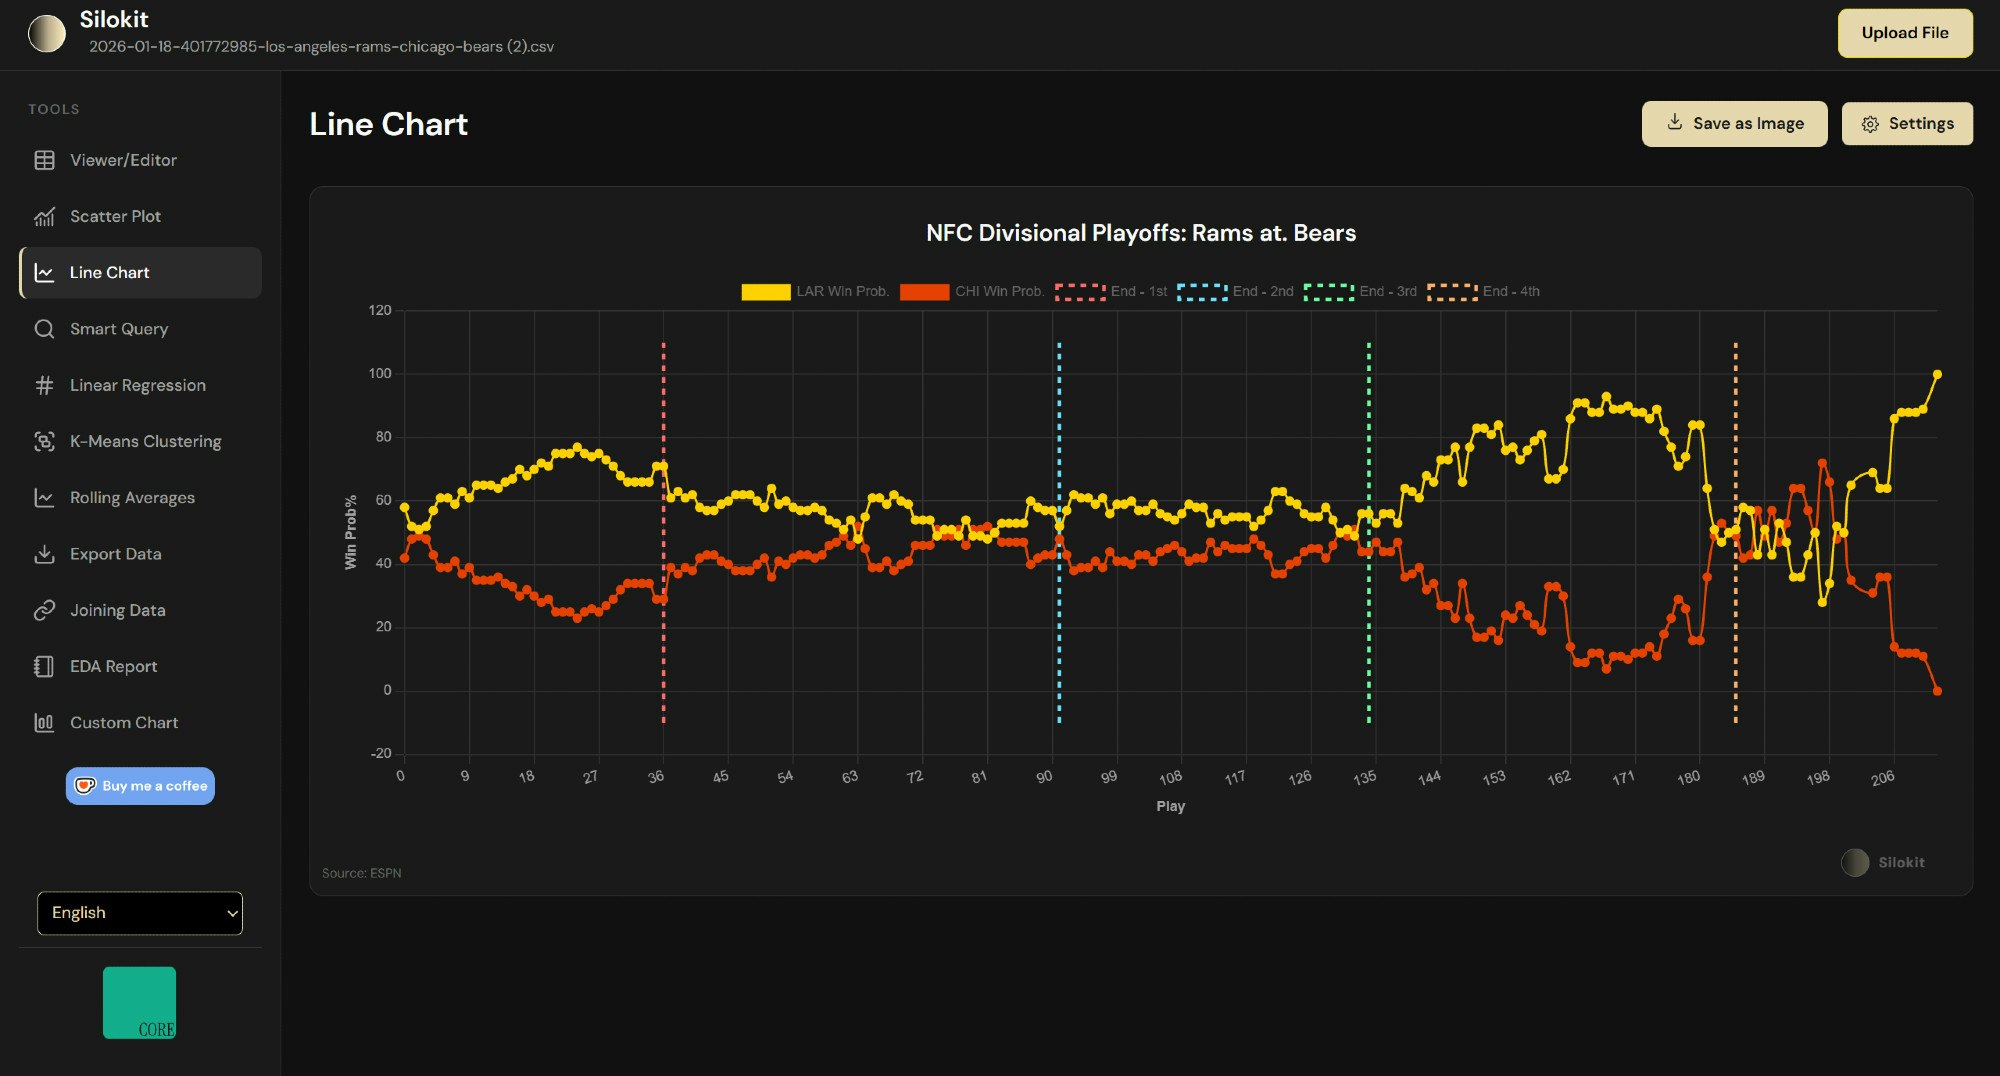Click the Line Chart page heading
This screenshot has height=1076, width=2000.
pyautogui.click(x=388, y=124)
